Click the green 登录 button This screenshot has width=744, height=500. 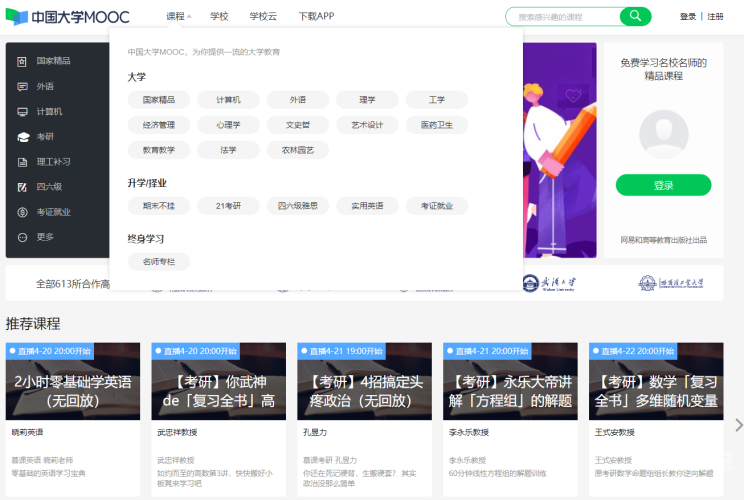pyautogui.click(x=663, y=185)
